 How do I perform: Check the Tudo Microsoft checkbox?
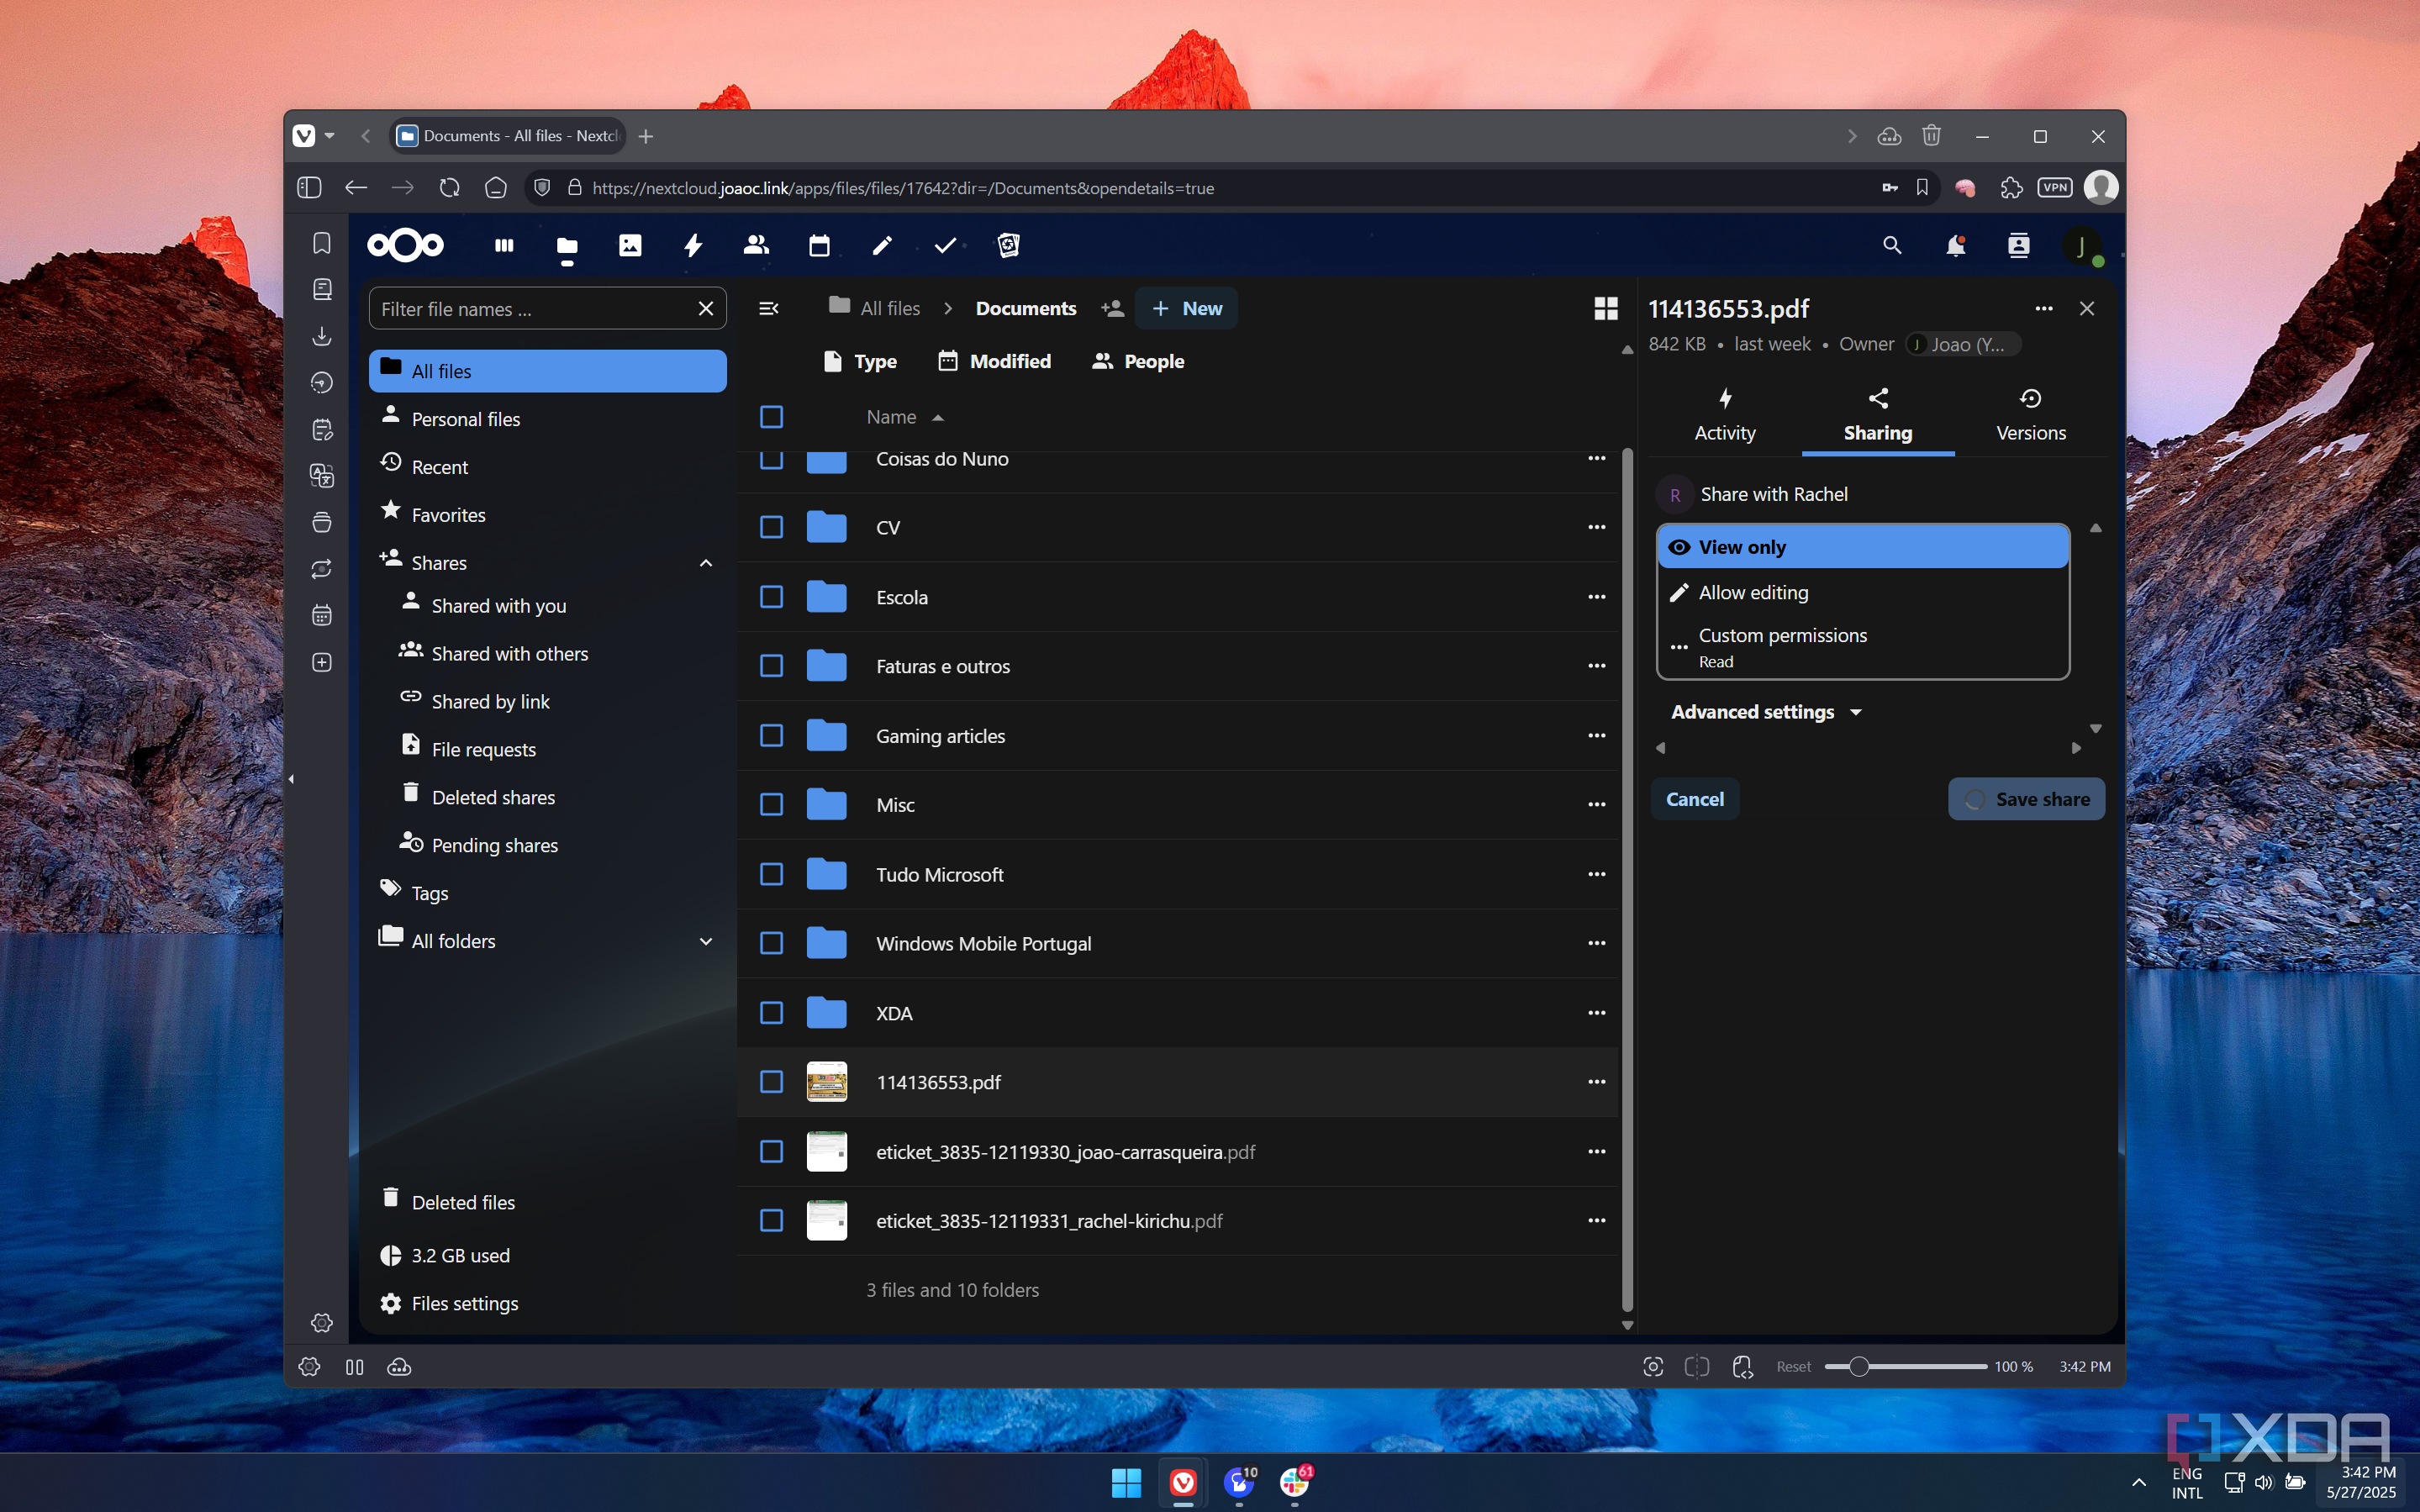click(771, 874)
